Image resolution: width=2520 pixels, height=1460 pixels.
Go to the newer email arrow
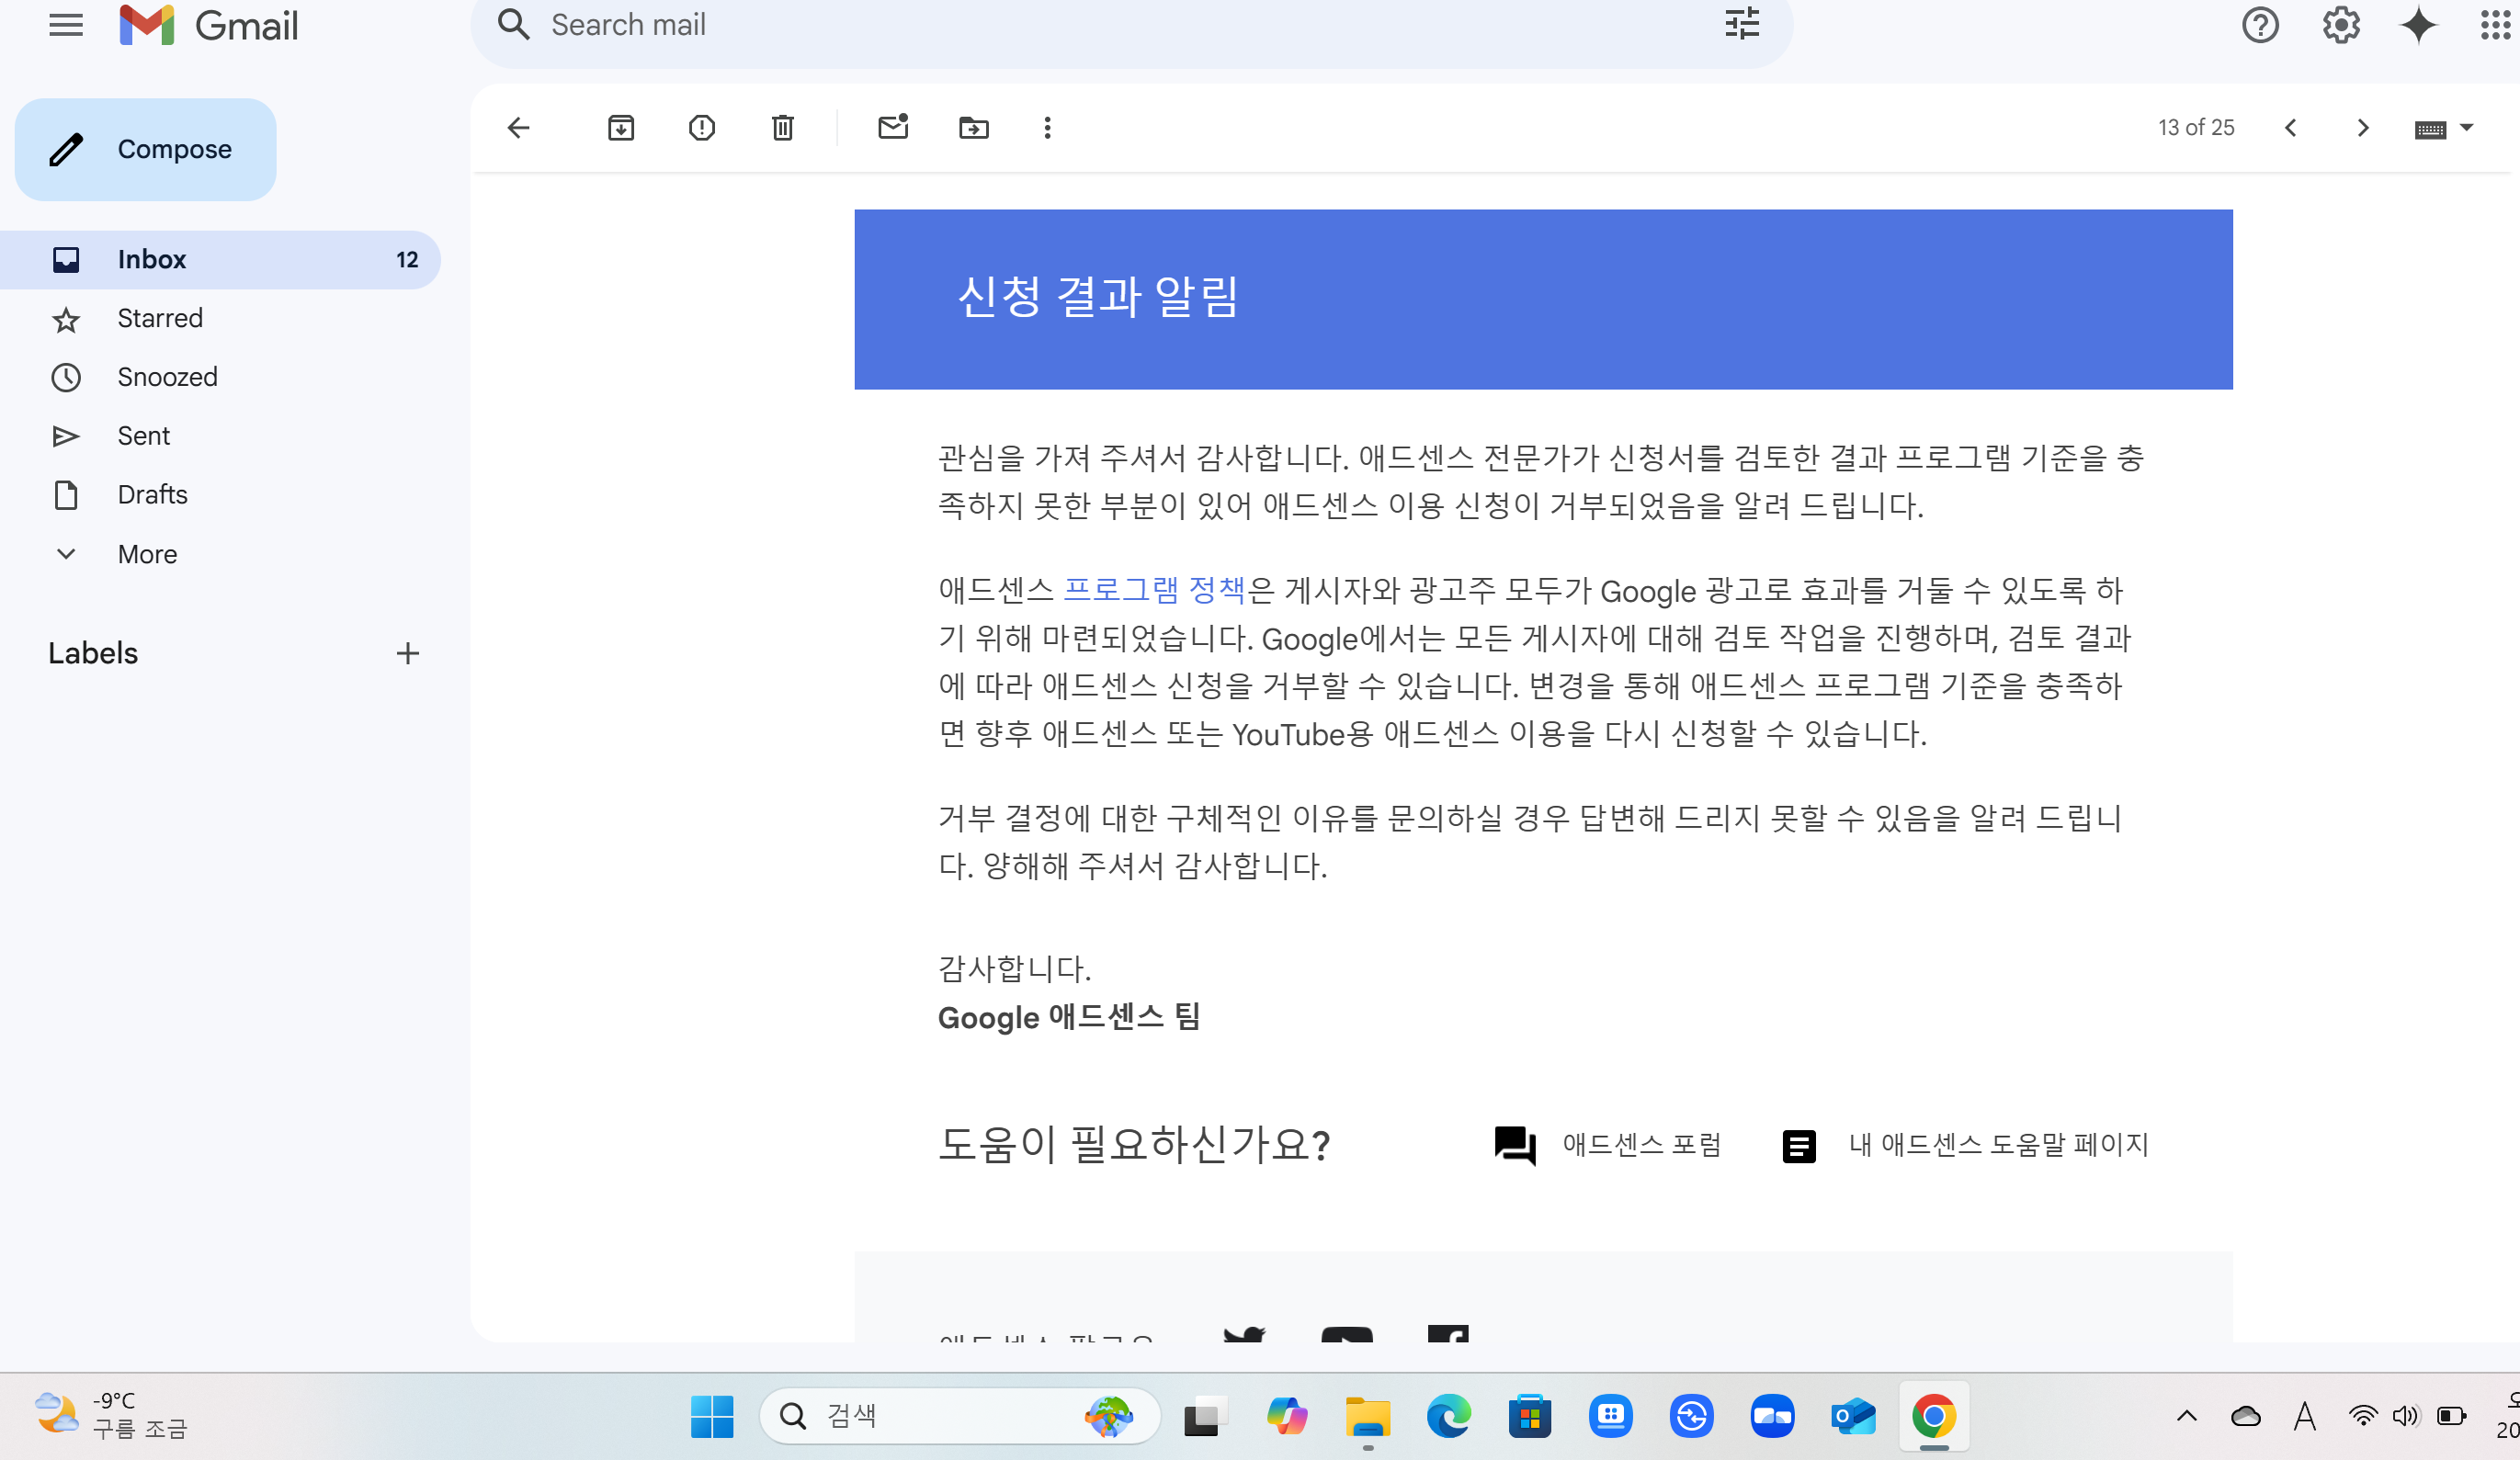(x=2291, y=128)
